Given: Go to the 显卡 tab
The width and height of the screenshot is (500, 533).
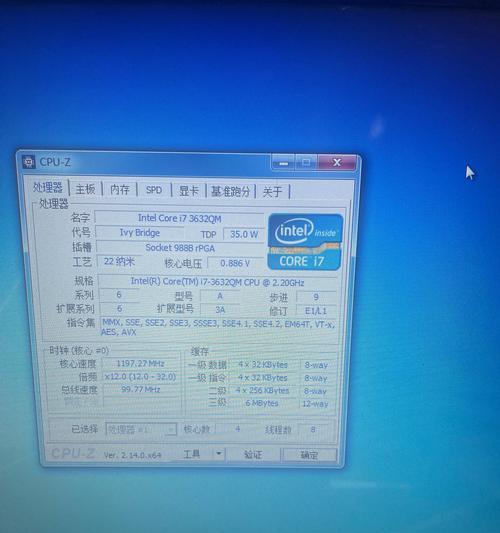Looking at the screenshot, I should (x=189, y=190).
